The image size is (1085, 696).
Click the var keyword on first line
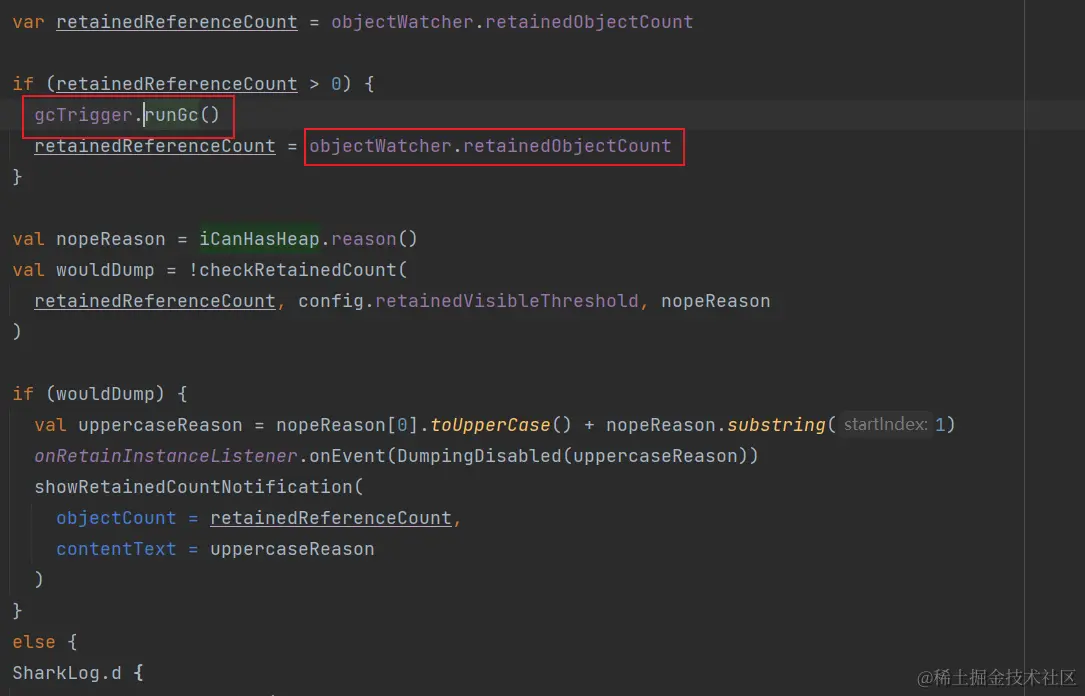[x=28, y=22]
